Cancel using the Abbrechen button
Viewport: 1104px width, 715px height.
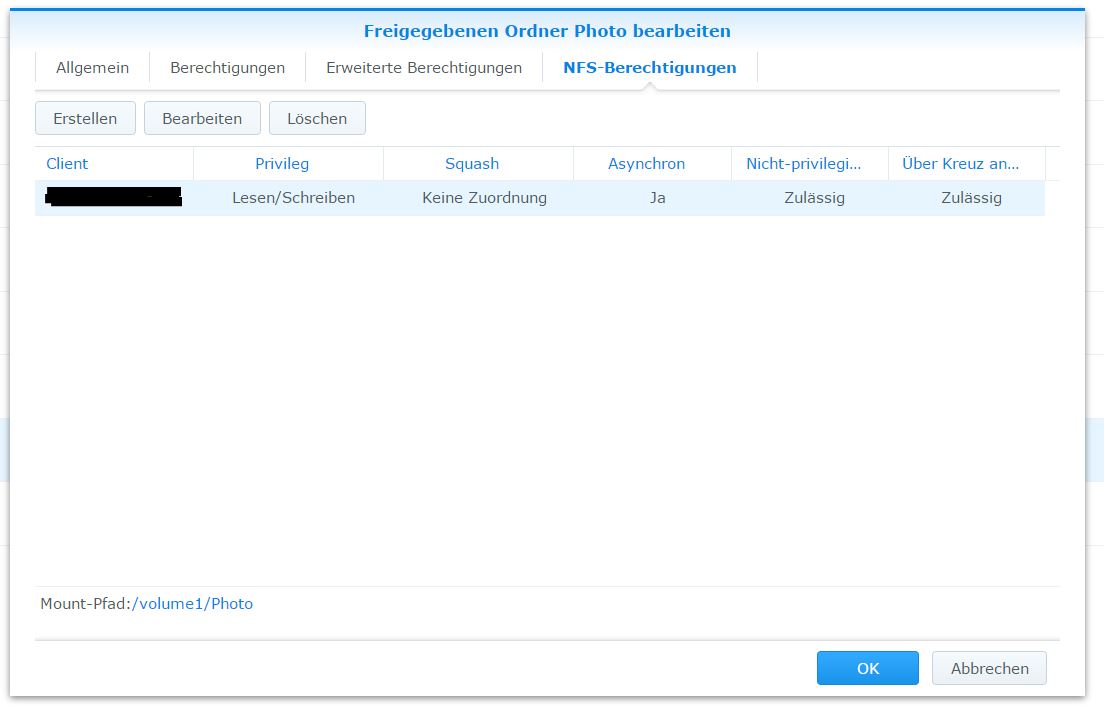pos(989,668)
